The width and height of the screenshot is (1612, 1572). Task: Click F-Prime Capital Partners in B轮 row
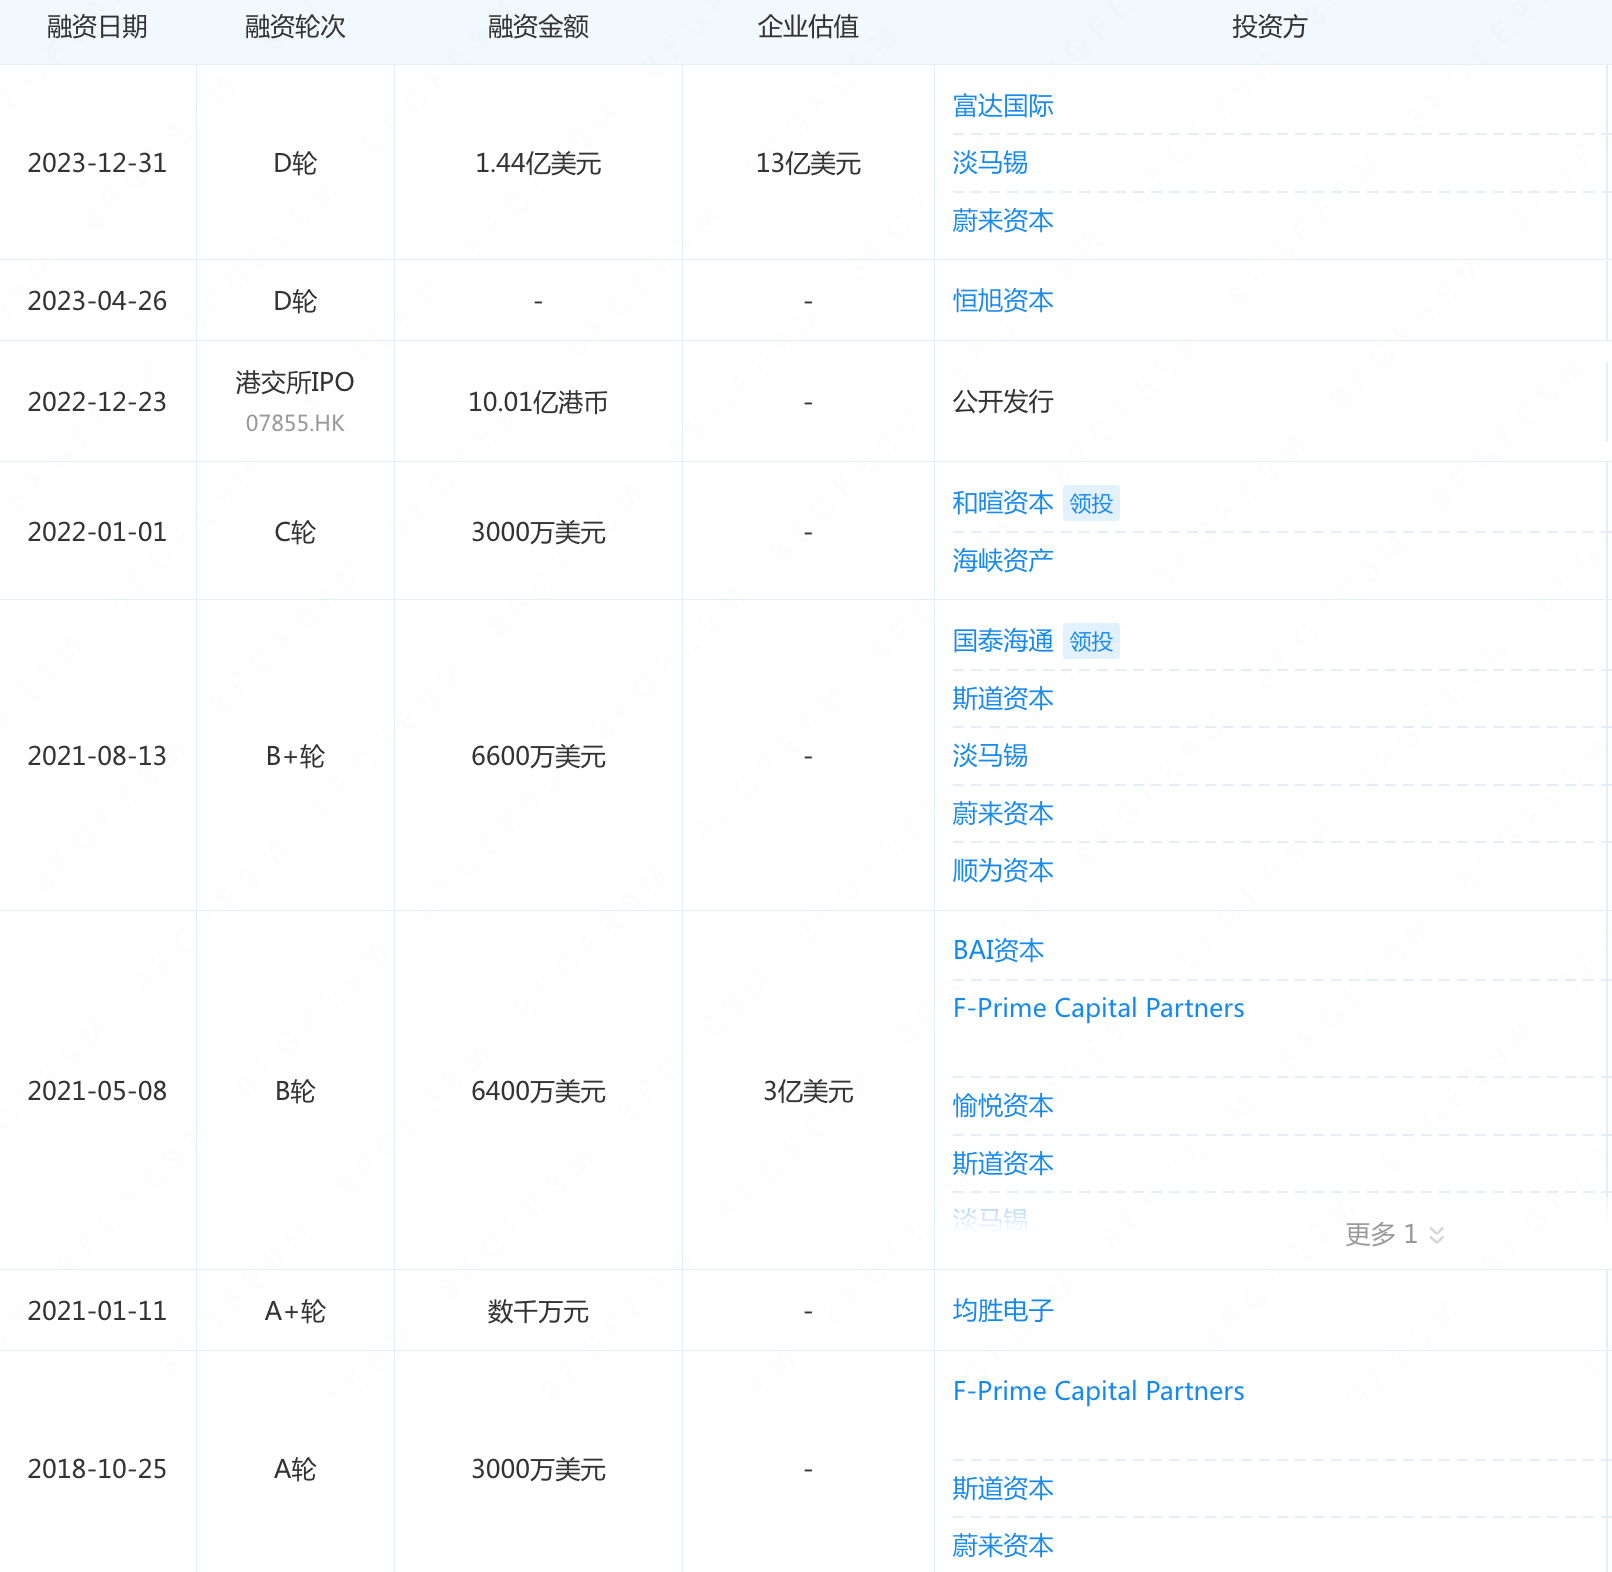(x=1097, y=1008)
